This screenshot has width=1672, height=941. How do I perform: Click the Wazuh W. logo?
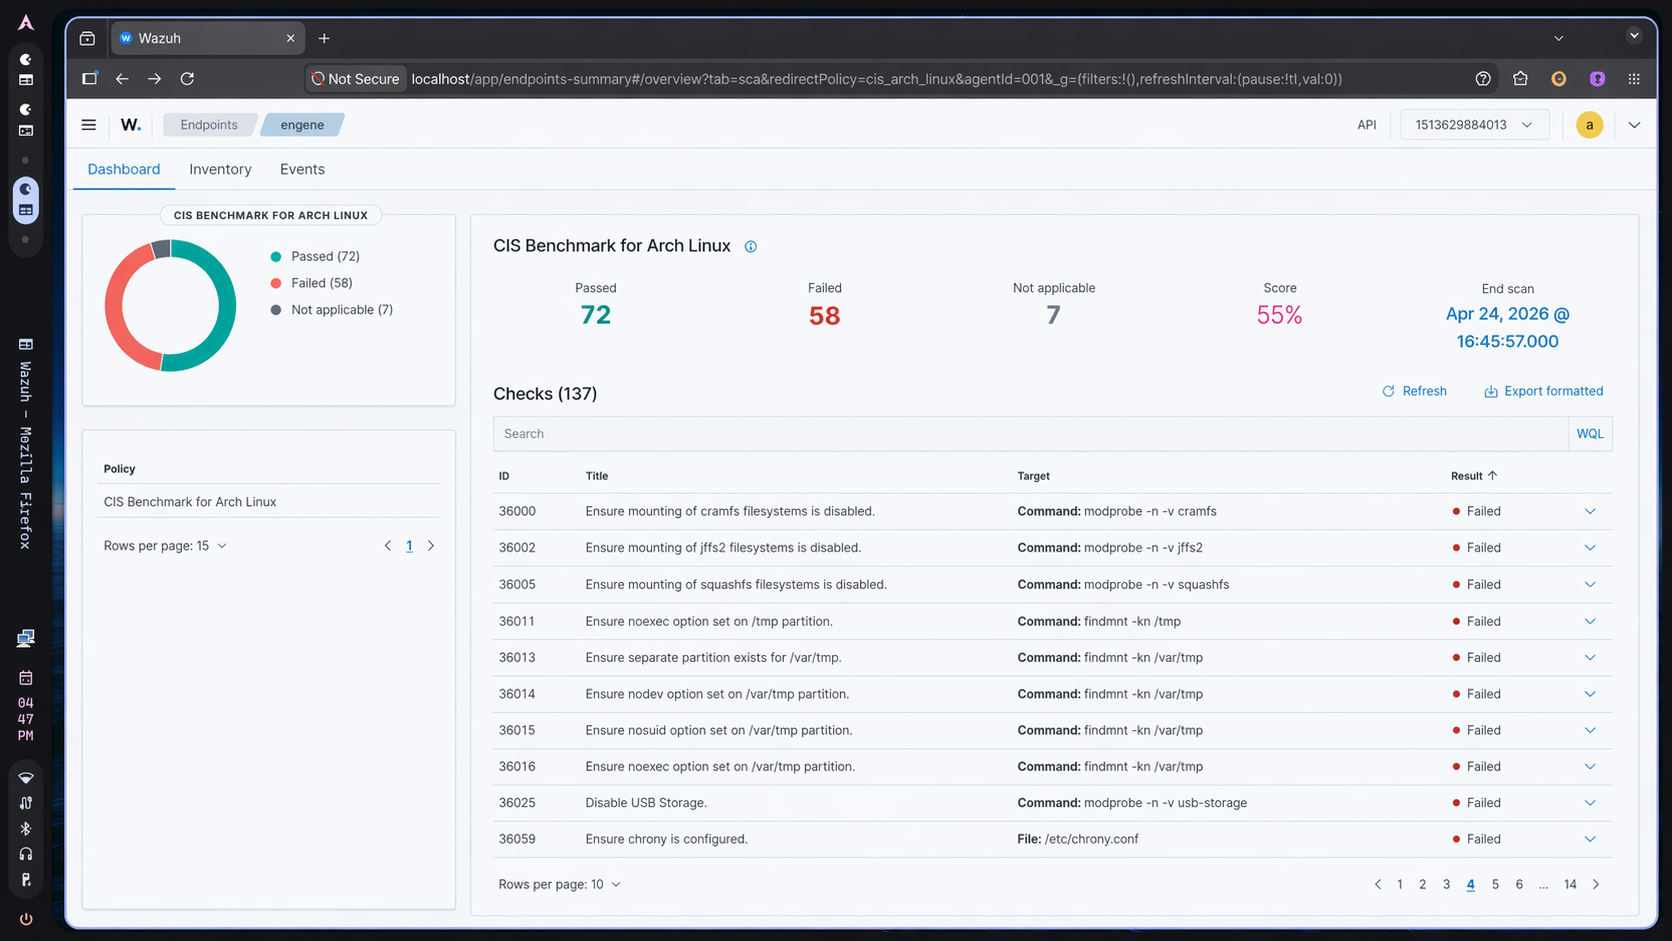(131, 125)
